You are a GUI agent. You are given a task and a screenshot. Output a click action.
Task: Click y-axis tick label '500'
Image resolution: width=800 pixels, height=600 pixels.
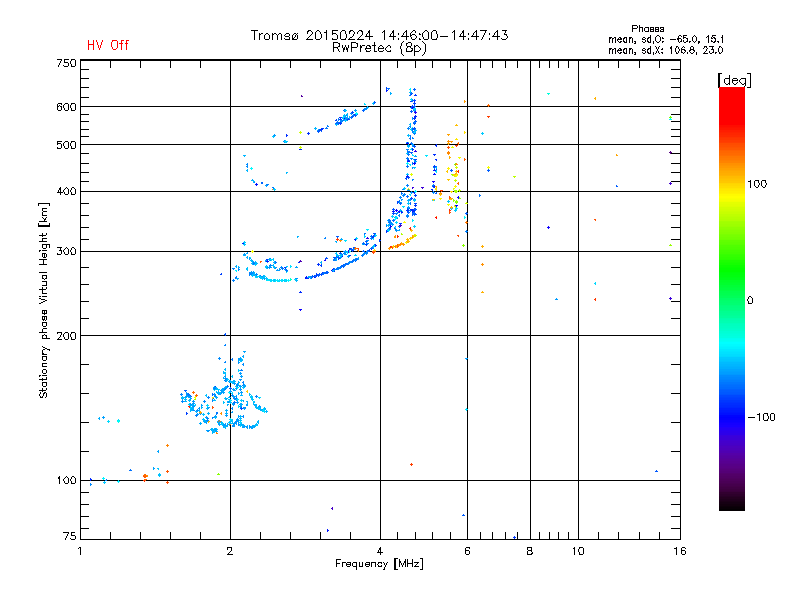click(66, 145)
